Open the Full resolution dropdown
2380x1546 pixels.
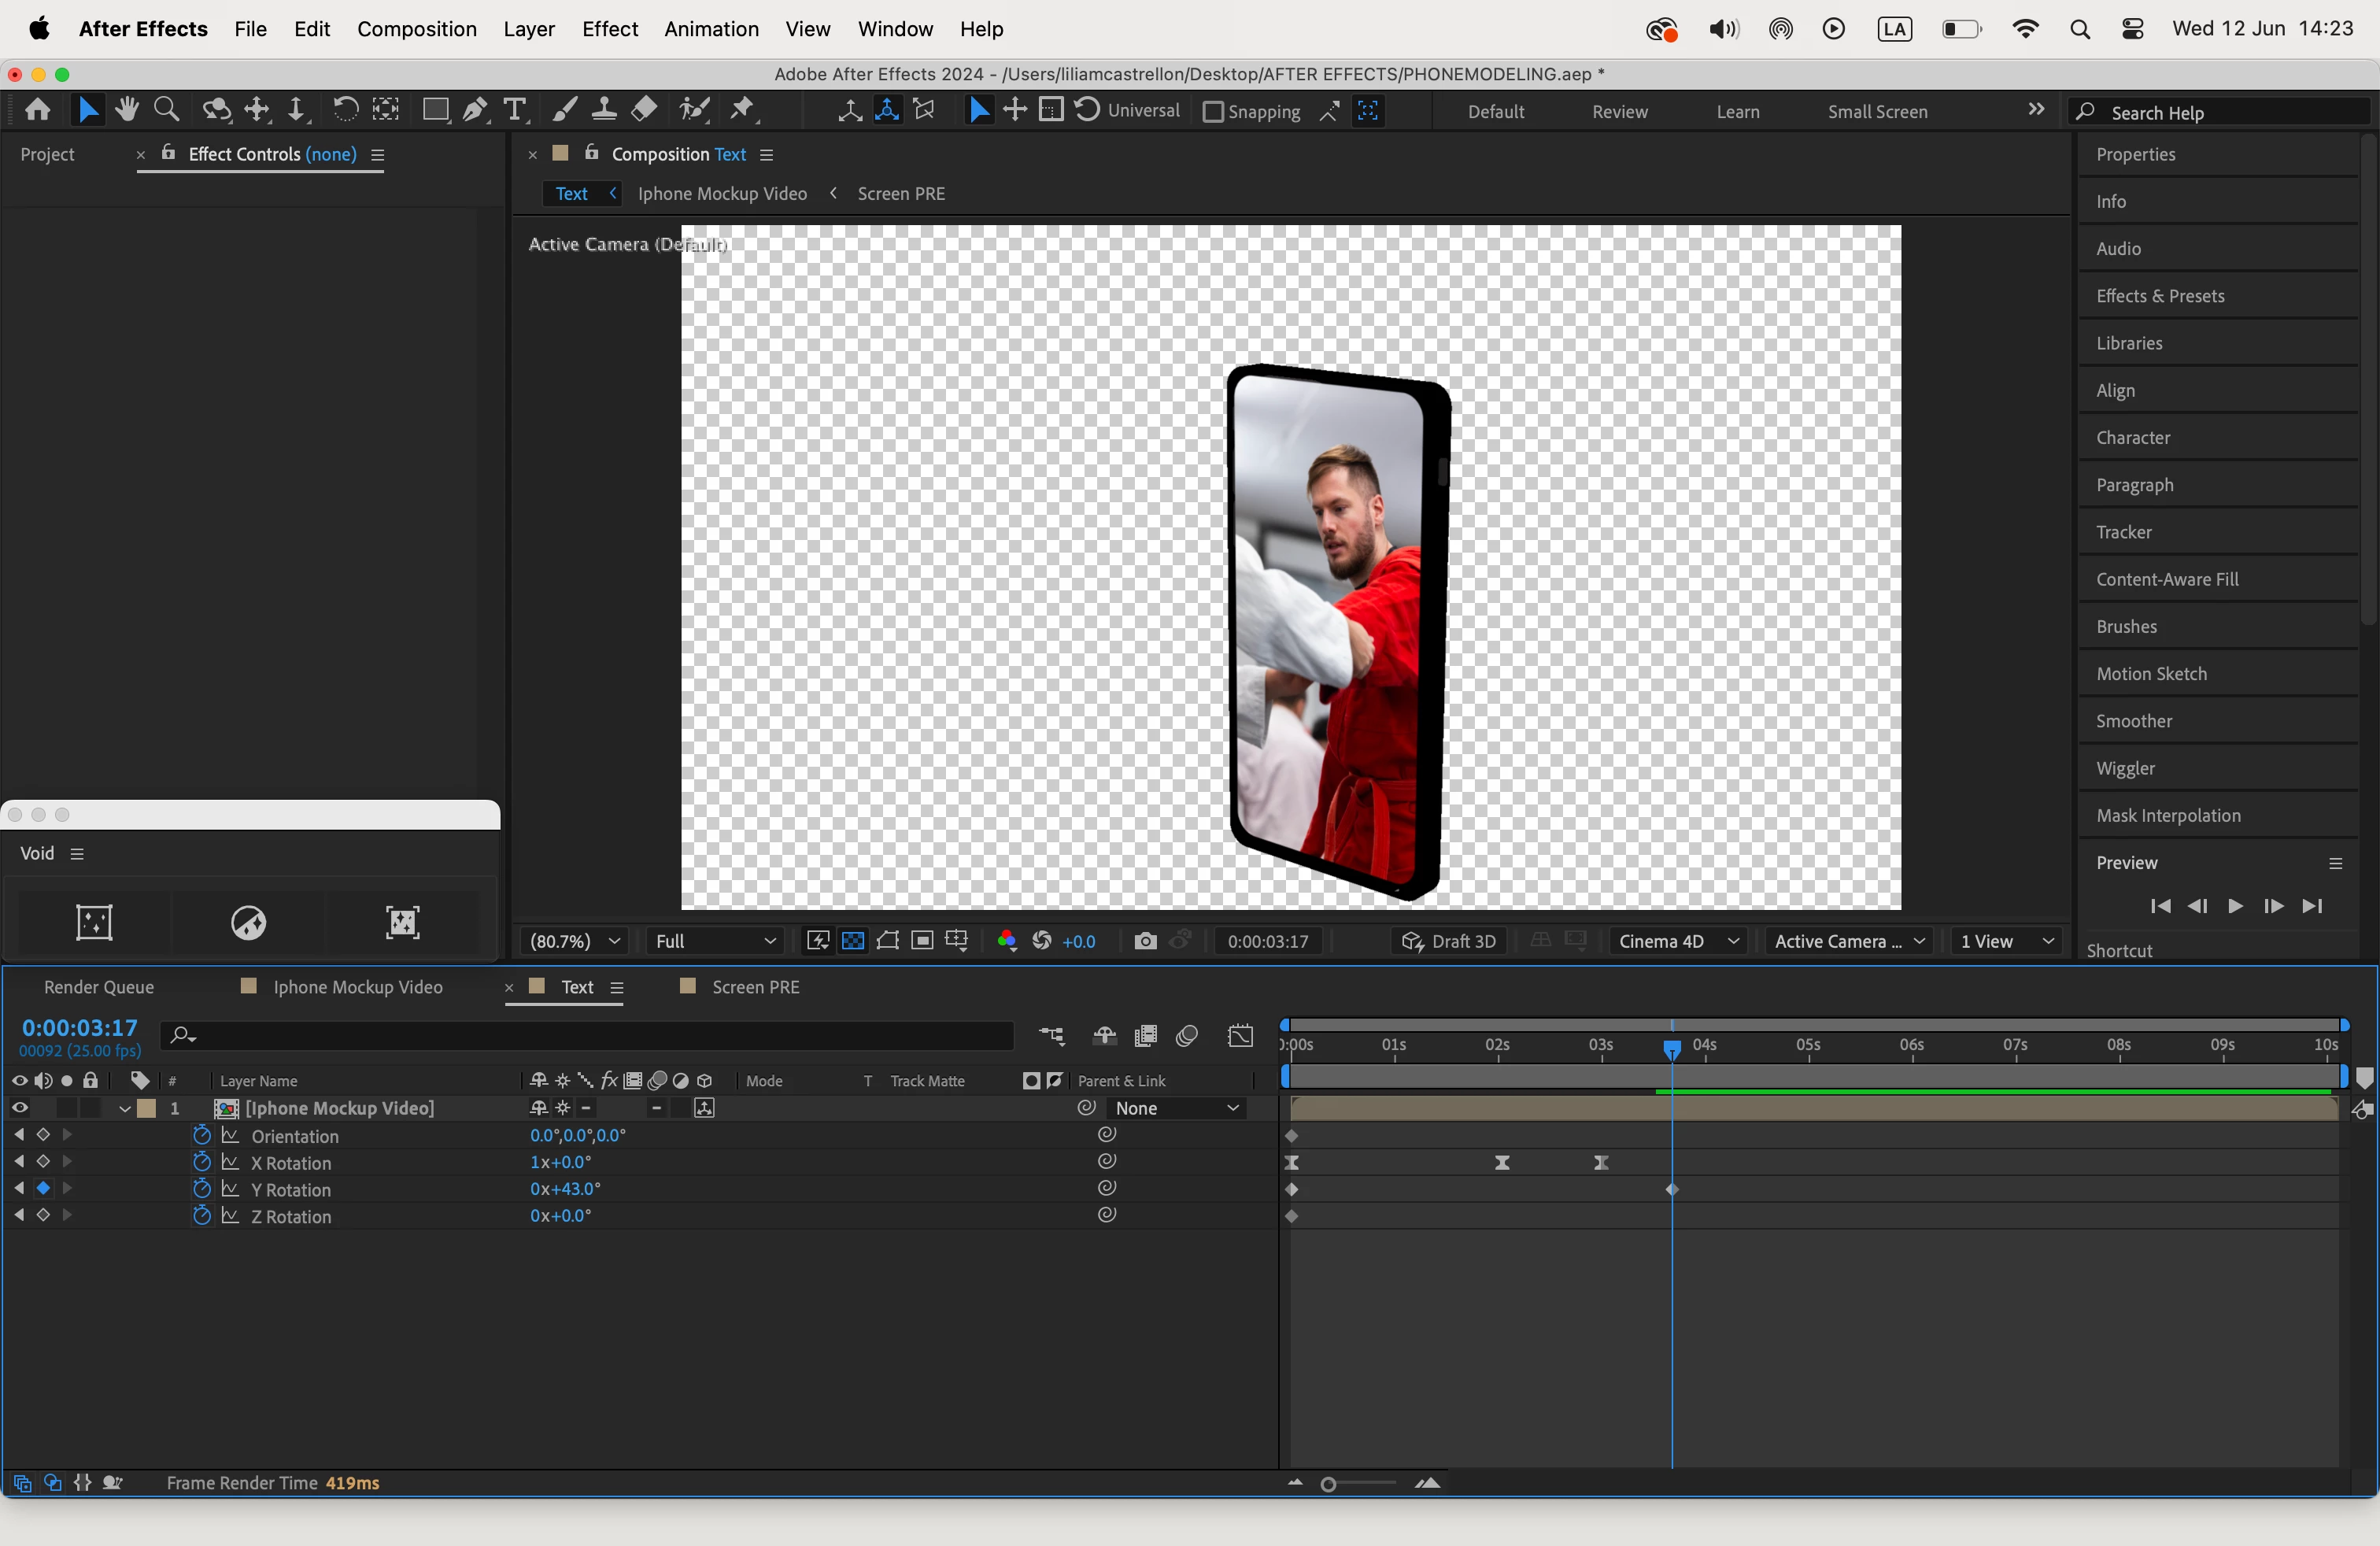(715, 941)
